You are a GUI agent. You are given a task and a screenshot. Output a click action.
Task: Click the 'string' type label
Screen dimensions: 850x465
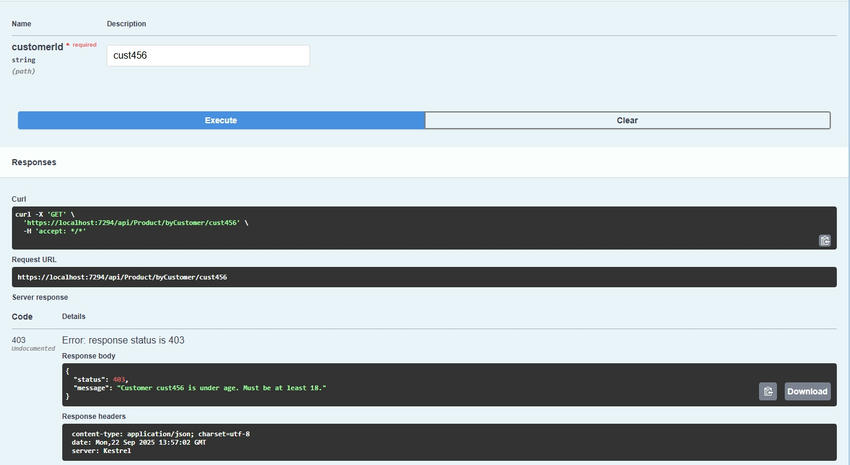click(x=23, y=60)
